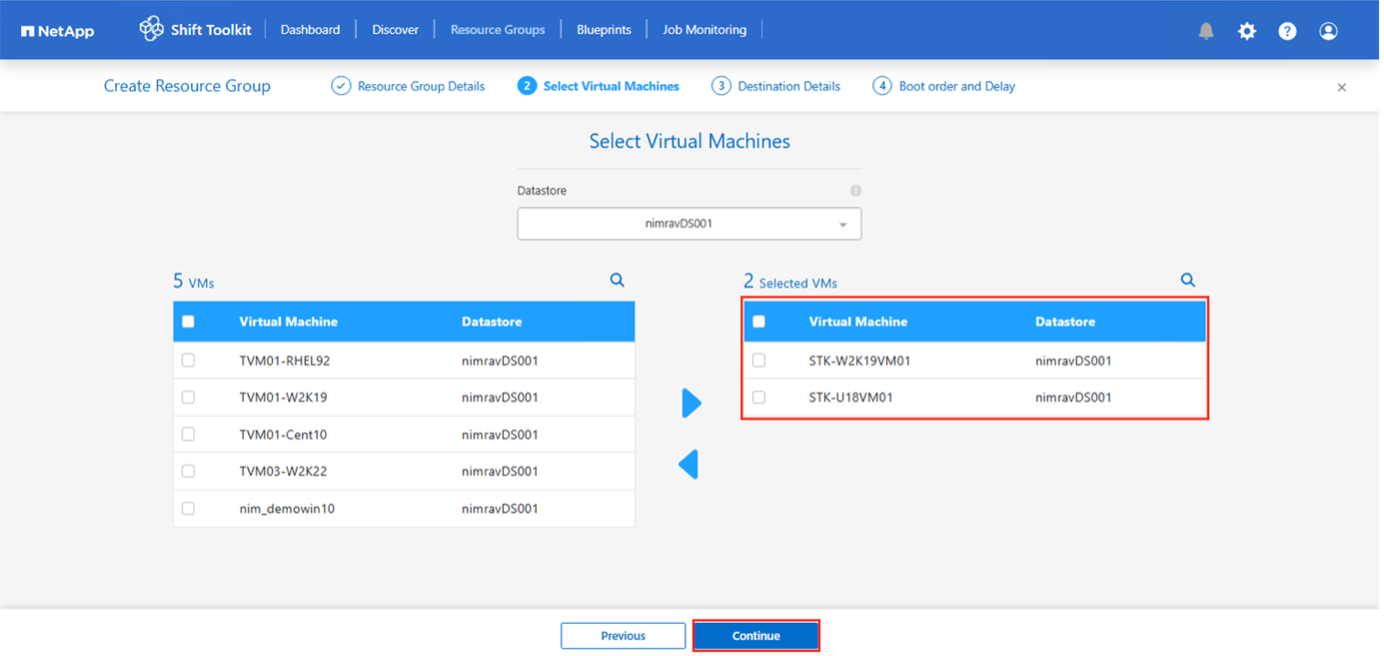Click the Previous button
1384x656 pixels.
(x=623, y=636)
